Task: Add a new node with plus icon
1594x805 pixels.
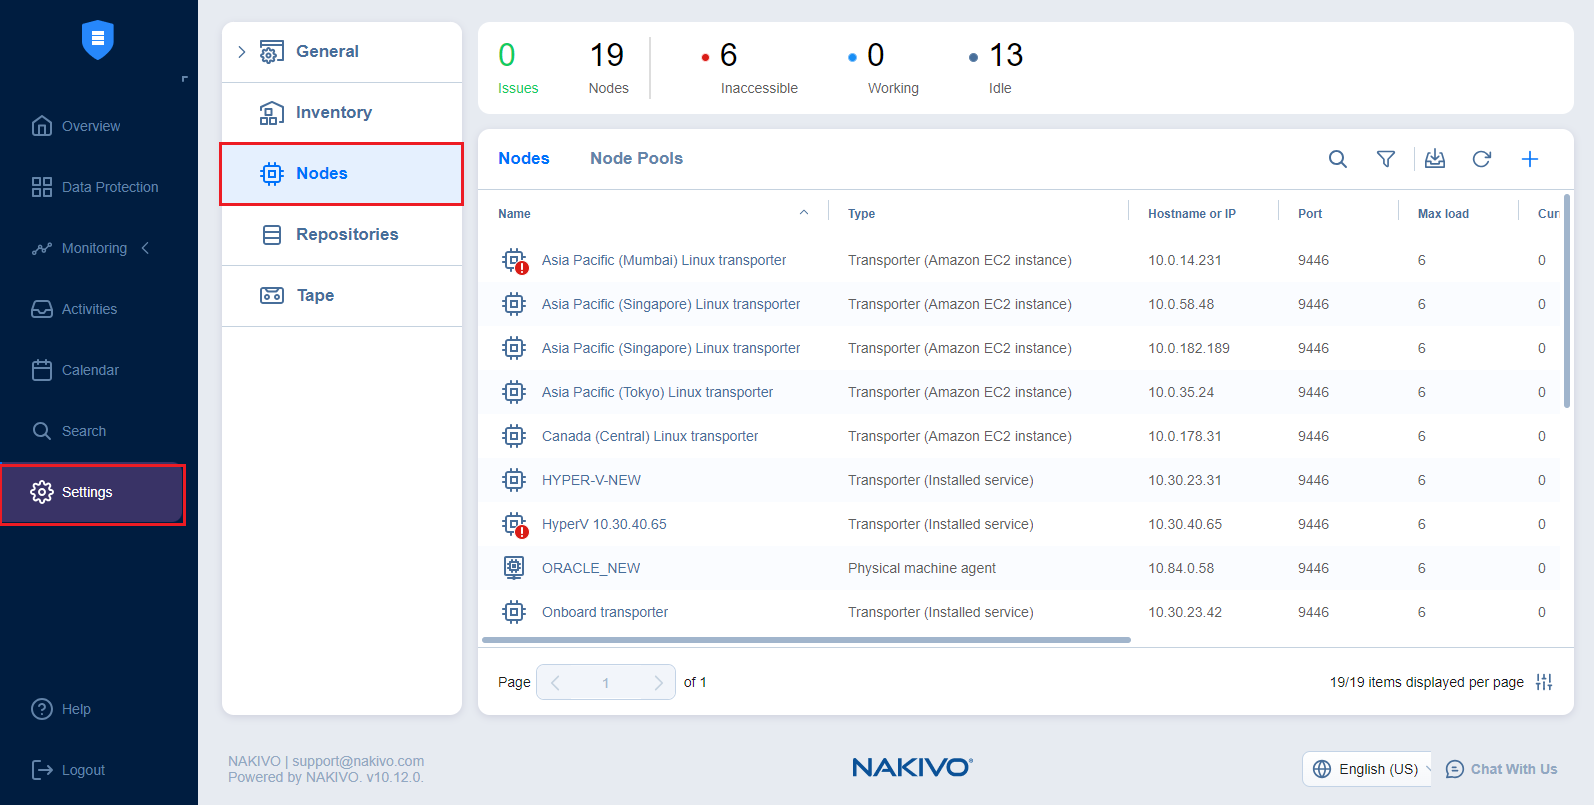Action: 1529,159
